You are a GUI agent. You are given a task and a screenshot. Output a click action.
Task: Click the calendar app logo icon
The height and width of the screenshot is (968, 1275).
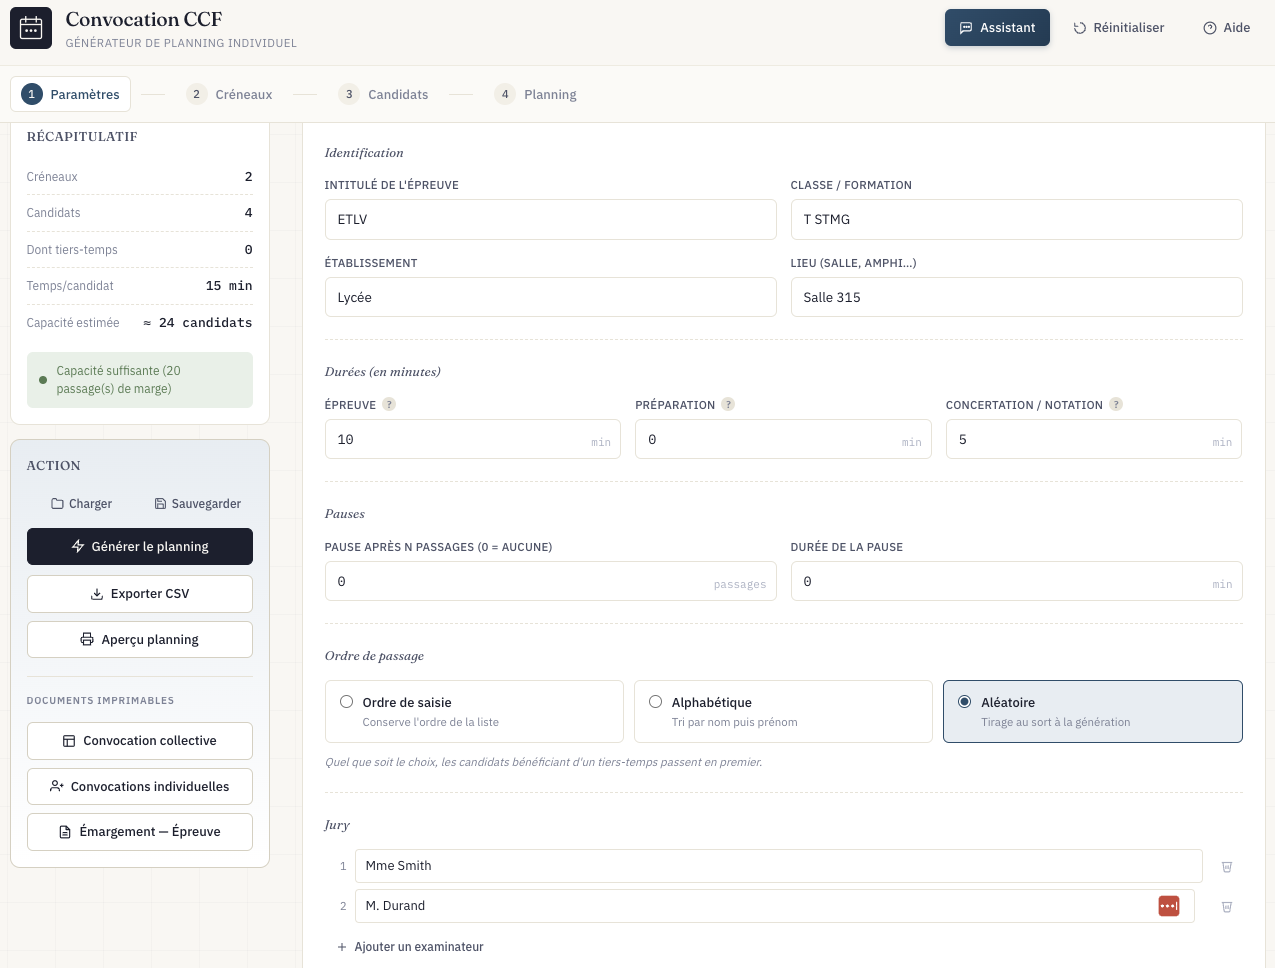click(31, 28)
